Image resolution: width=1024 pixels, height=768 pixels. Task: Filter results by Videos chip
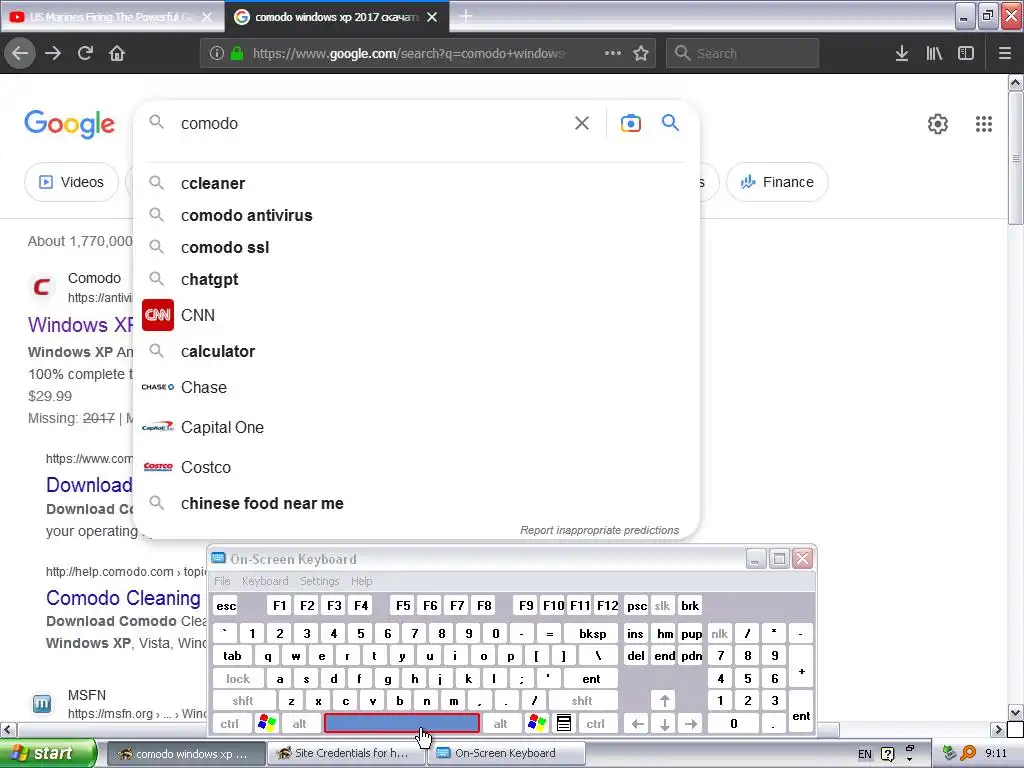(x=72, y=182)
